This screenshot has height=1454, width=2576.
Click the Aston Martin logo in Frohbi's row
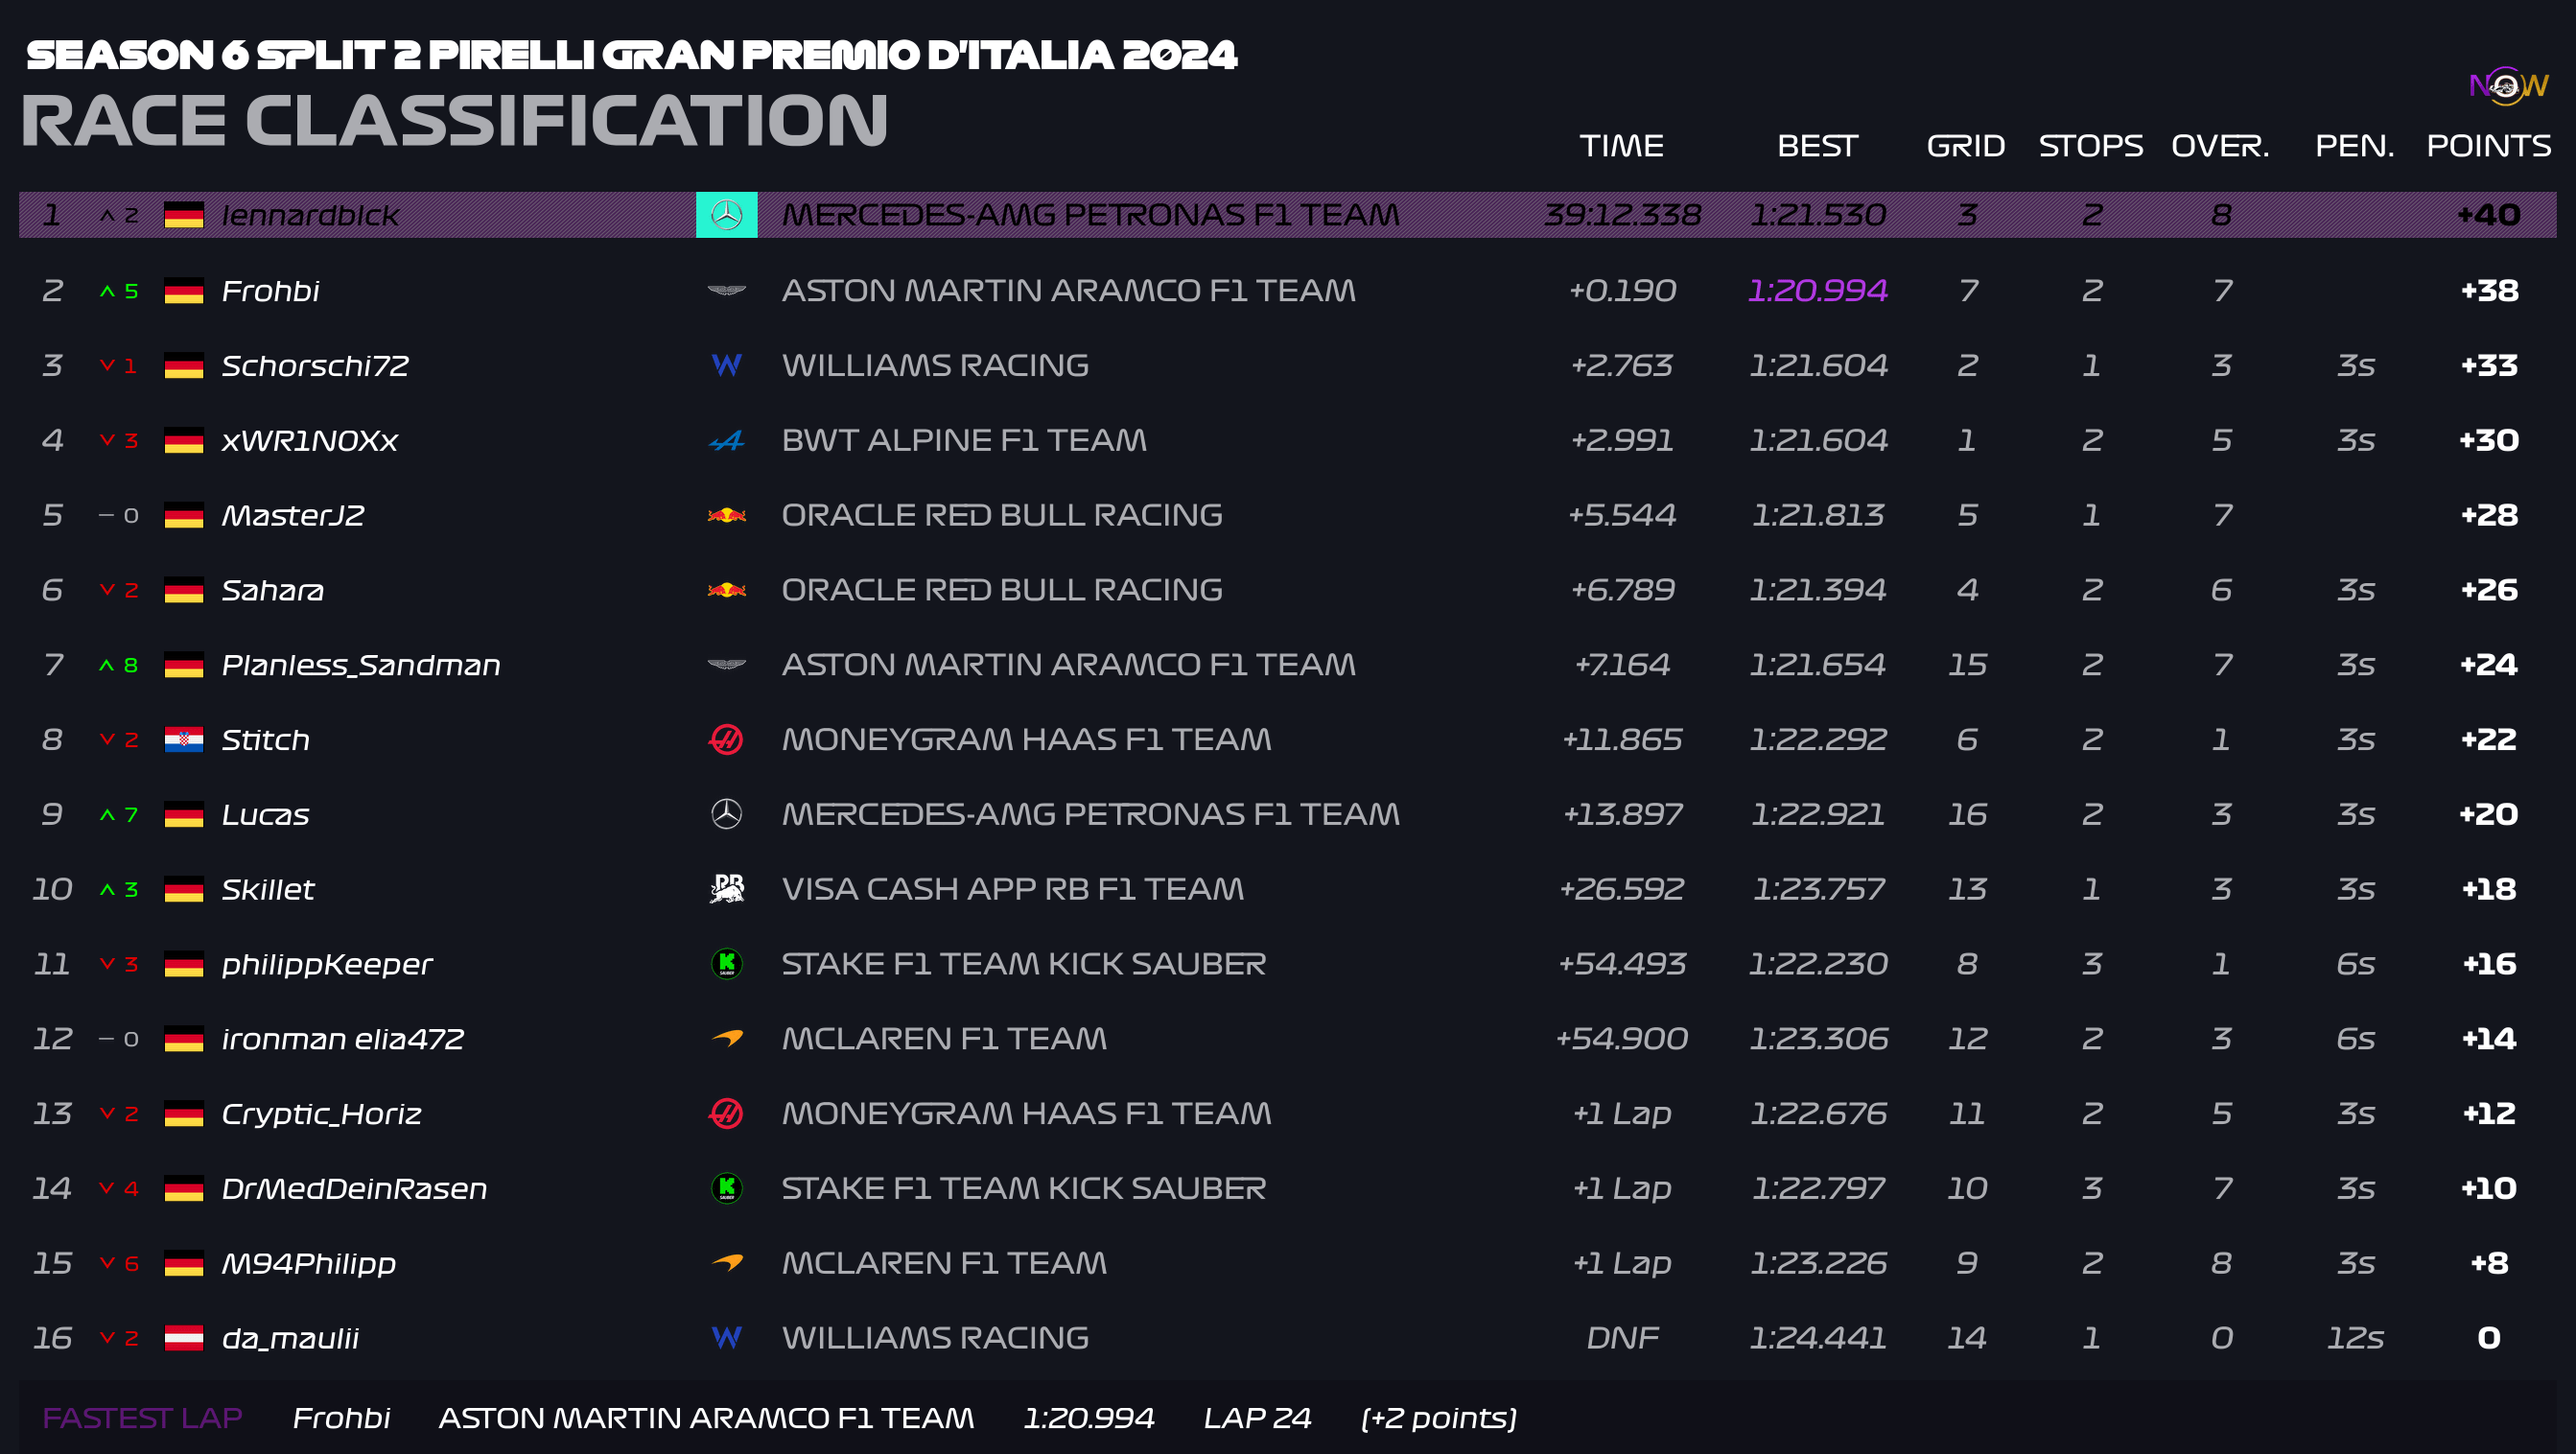pyautogui.click(x=726, y=291)
